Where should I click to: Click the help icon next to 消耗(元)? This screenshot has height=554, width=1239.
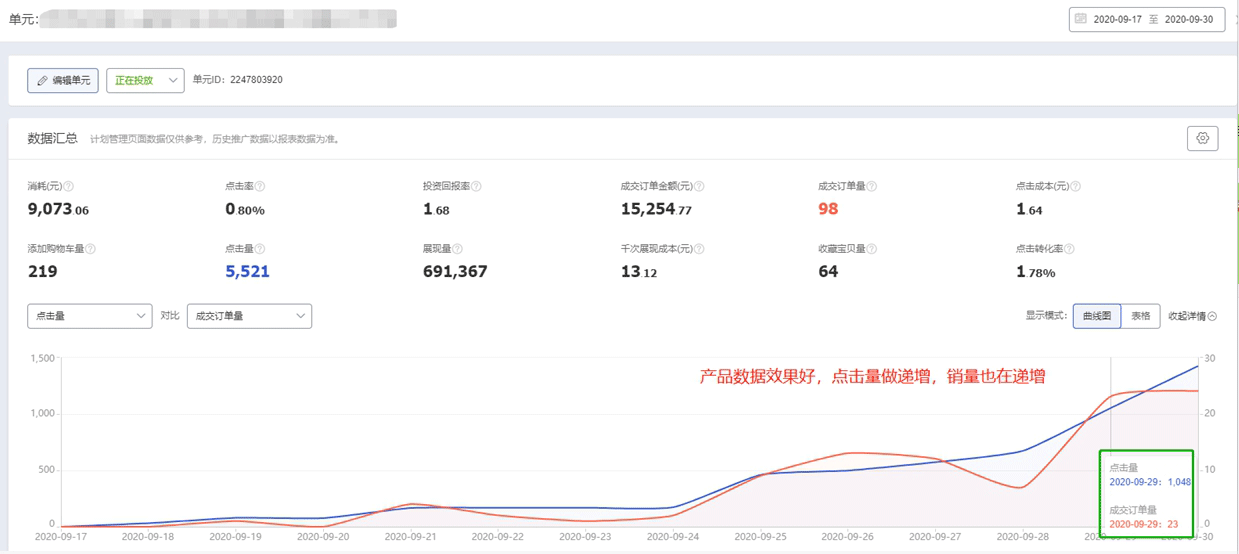[x=69, y=186]
